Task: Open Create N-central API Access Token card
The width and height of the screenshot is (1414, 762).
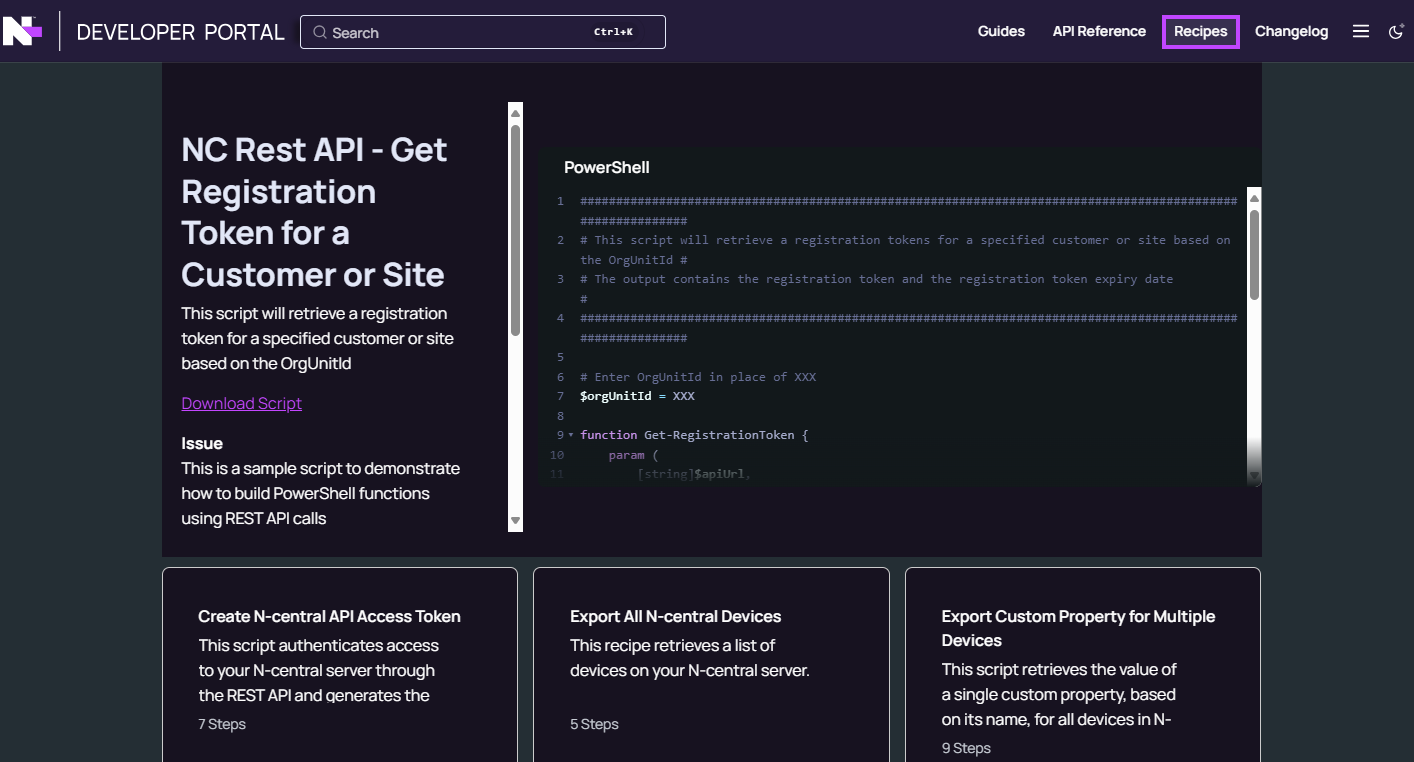Action: tap(340, 664)
